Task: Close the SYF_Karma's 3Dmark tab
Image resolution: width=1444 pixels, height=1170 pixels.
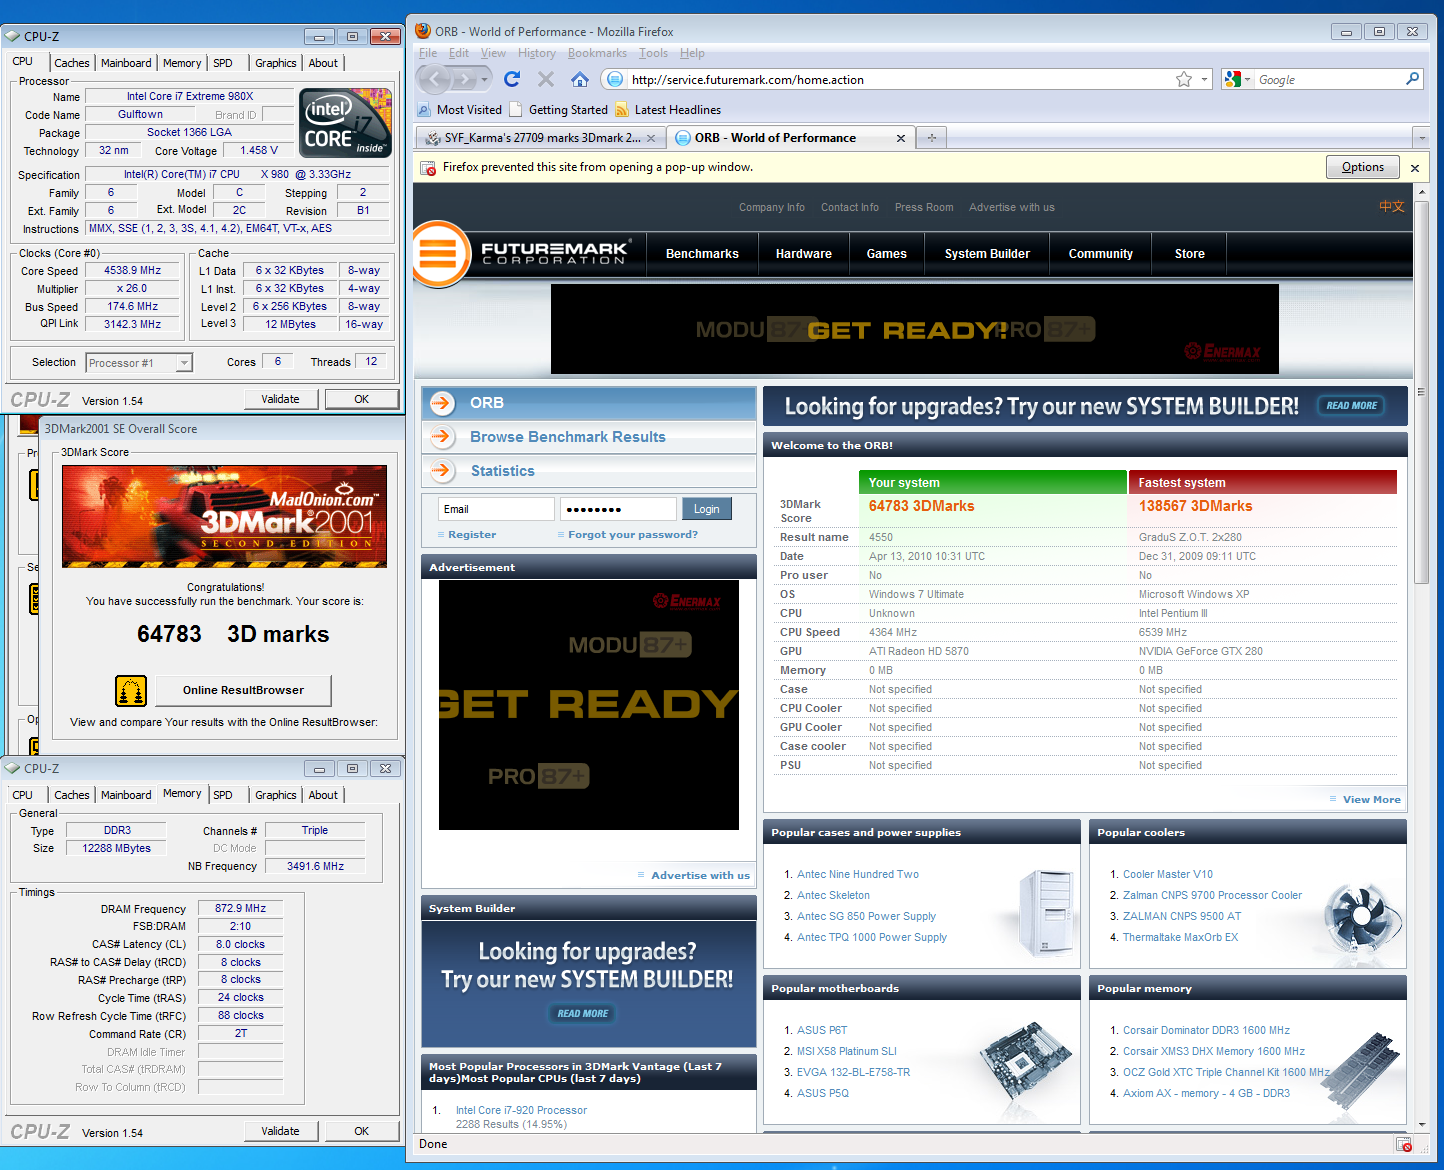Action: (x=651, y=138)
